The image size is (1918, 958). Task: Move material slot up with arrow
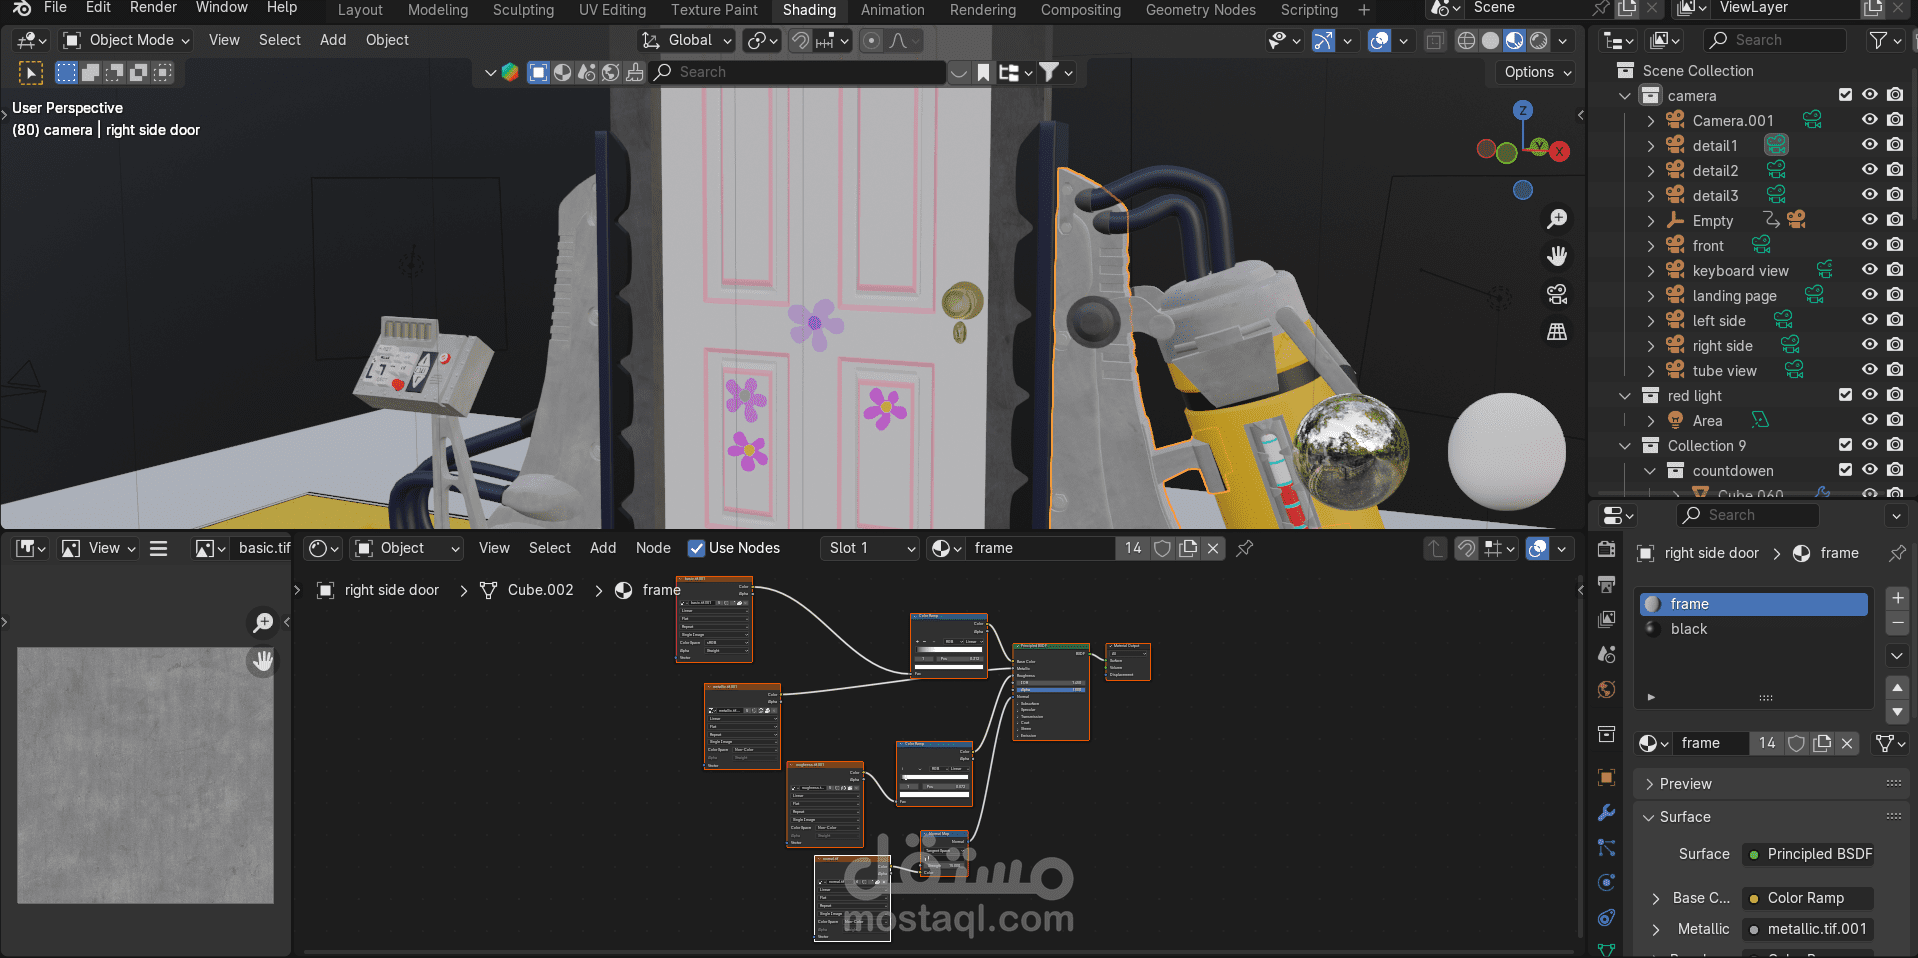tap(1897, 688)
